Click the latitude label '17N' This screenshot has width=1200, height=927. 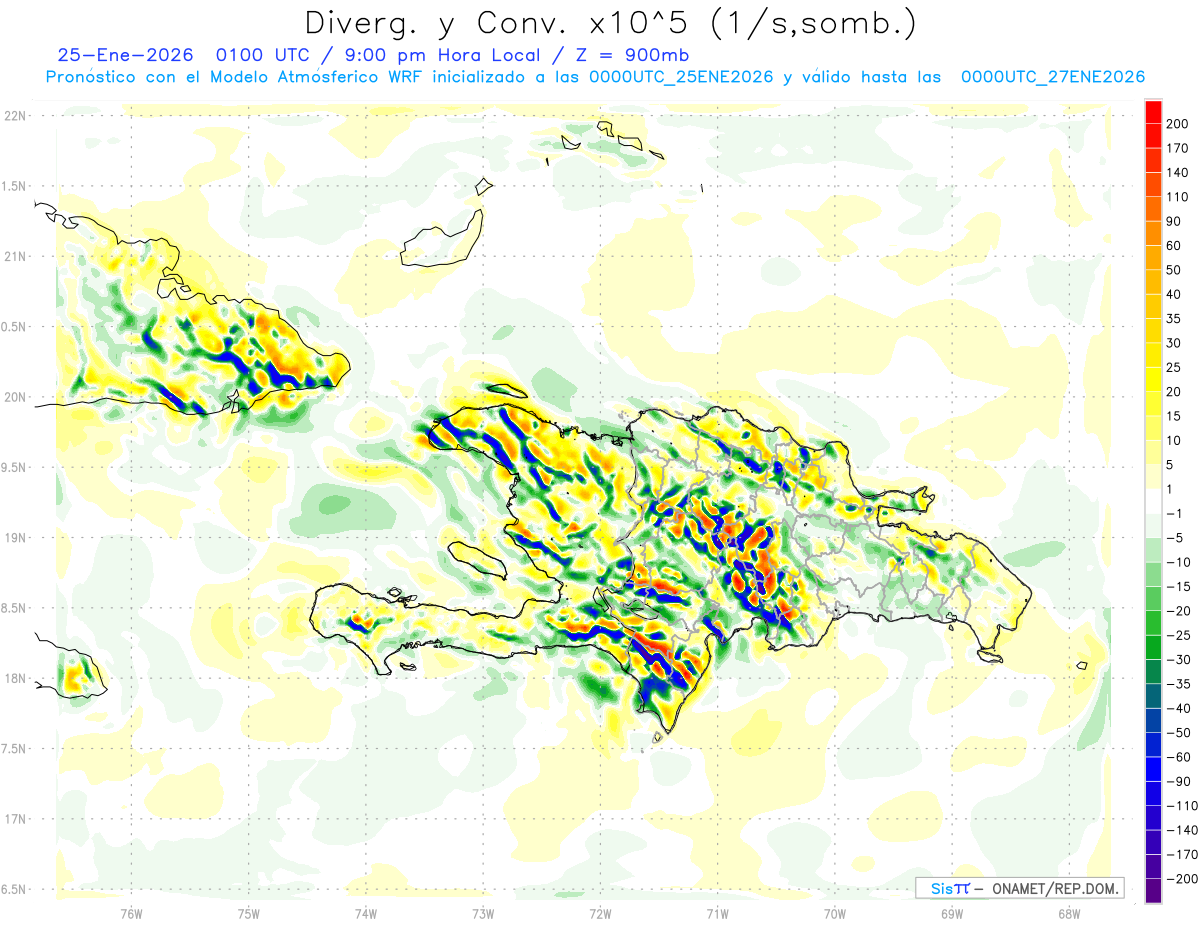coord(14,819)
